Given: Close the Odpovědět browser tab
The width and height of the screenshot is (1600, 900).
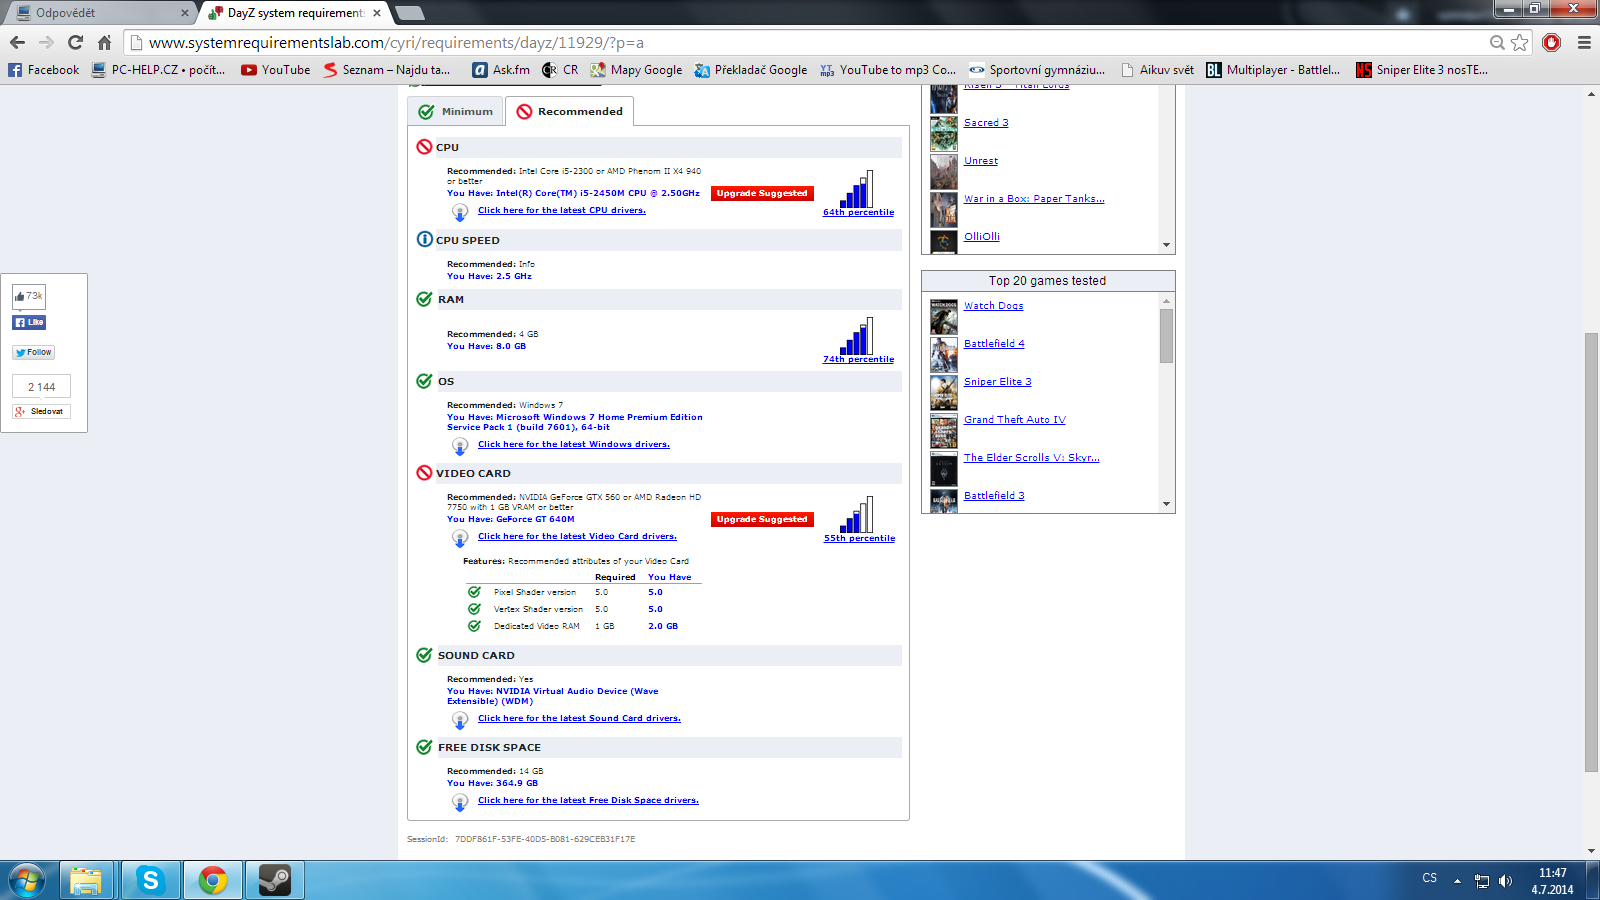Looking at the screenshot, I should point(185,13).
